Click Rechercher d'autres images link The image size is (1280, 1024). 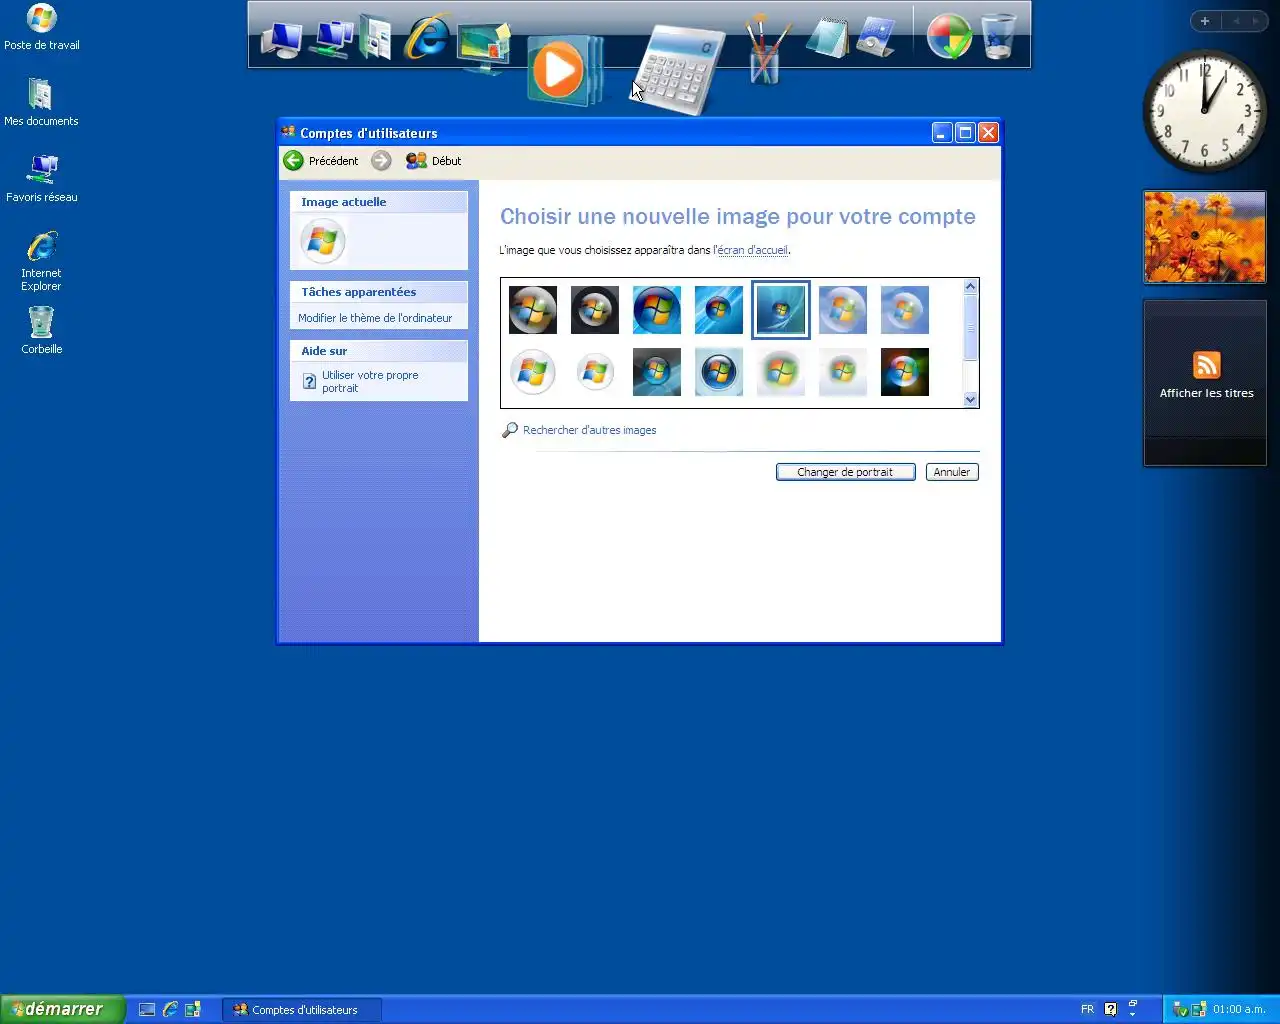pyautogui.click(x=590, y=430)
